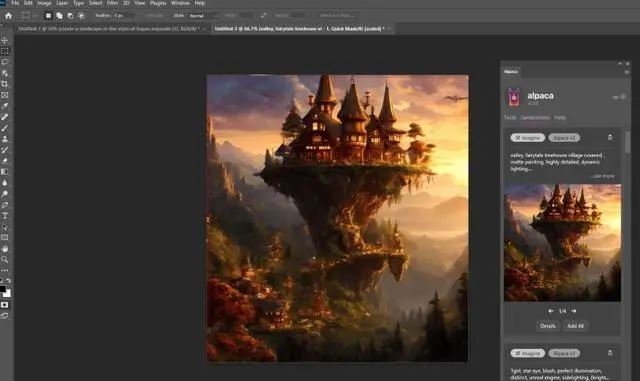The height and width of the screenshot is (381, 640).
Task: Show next generation with right arrow
Action: click(x=574, y=311)
